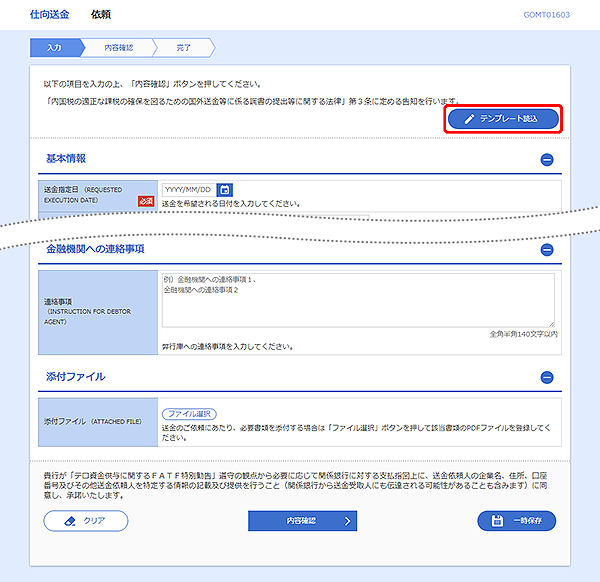Click the YYYY/MM/DD date input field
600x582 pixels.
189,190
